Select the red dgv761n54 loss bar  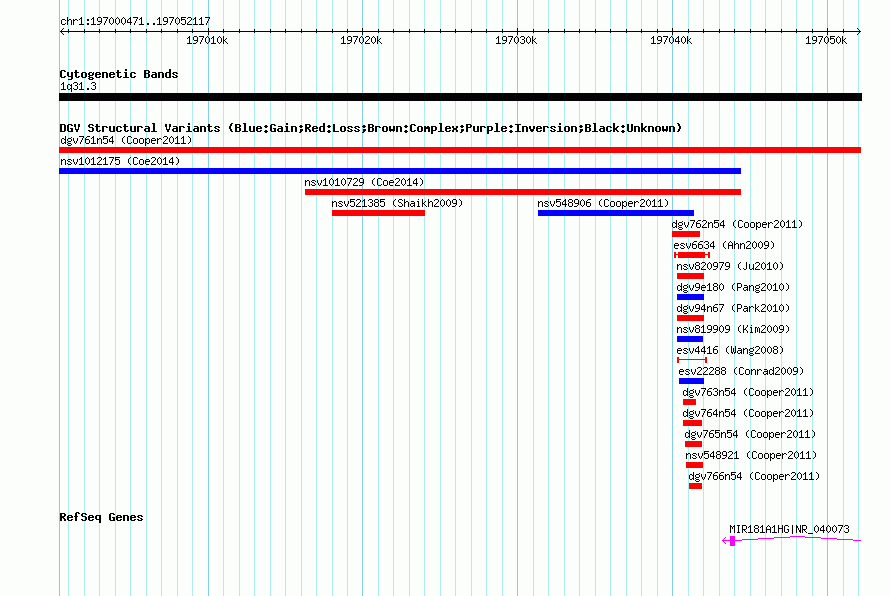460,150
